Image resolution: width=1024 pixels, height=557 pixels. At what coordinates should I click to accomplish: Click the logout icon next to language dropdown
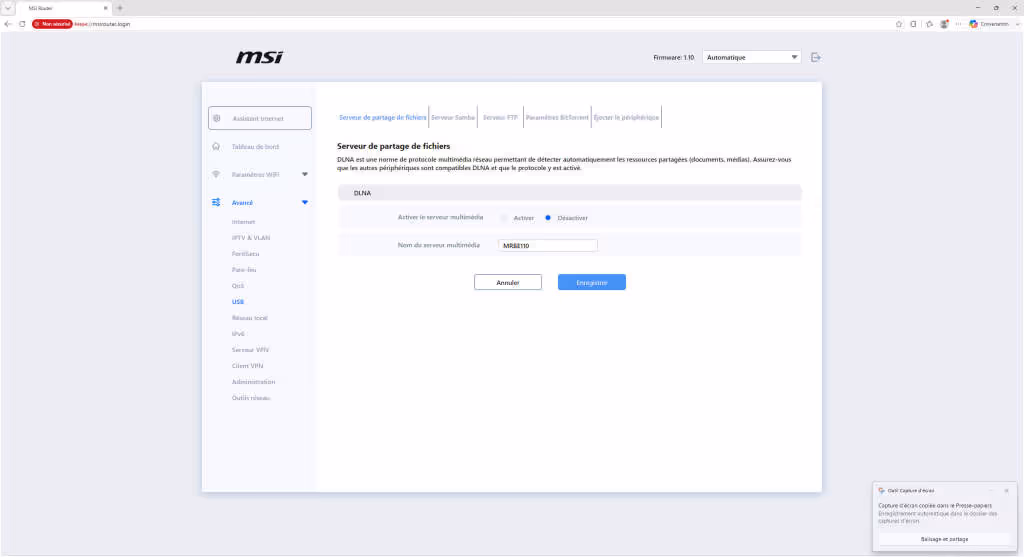816,57
